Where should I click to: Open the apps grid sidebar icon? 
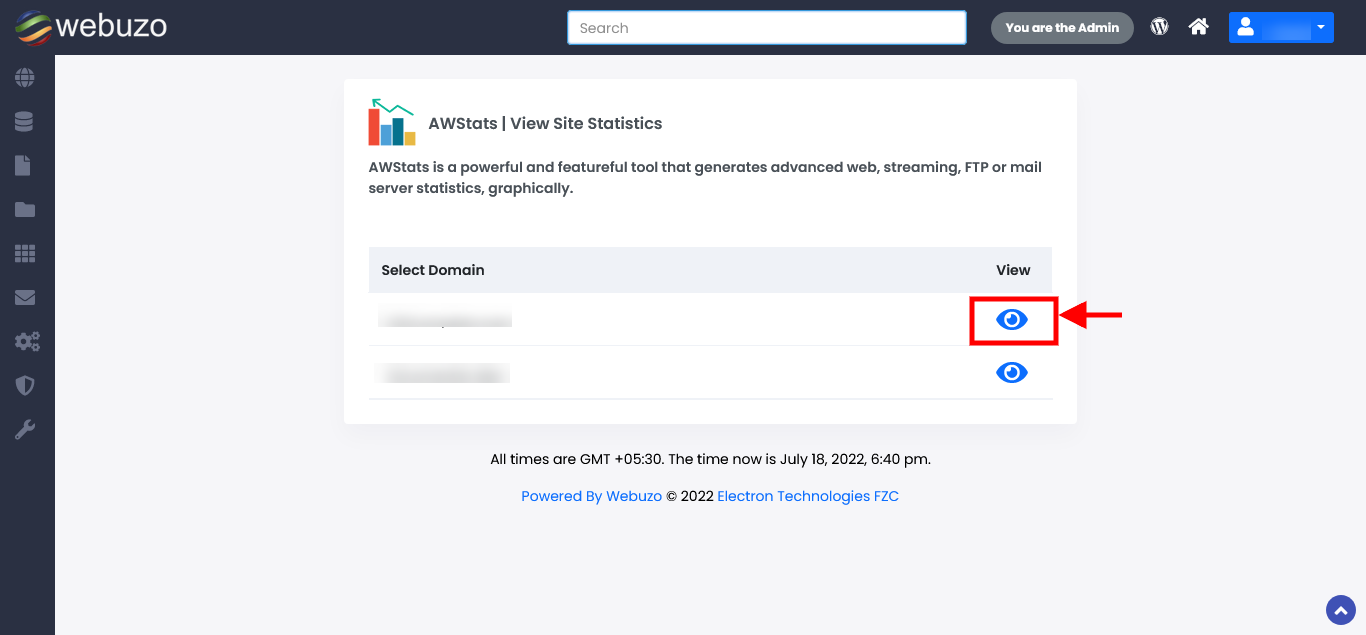click(25, 254)
